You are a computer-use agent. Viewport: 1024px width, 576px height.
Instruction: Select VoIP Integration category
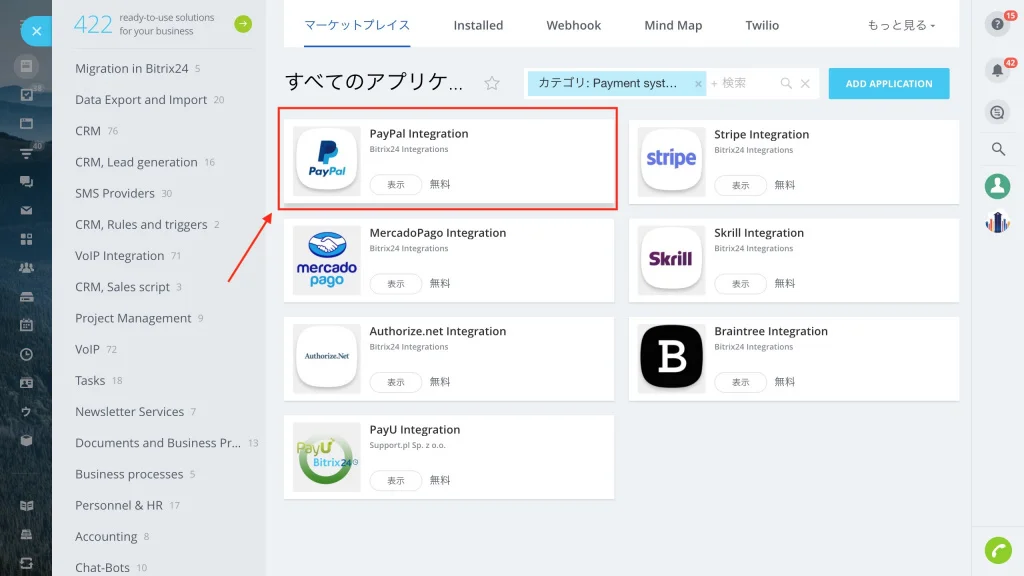120,256
